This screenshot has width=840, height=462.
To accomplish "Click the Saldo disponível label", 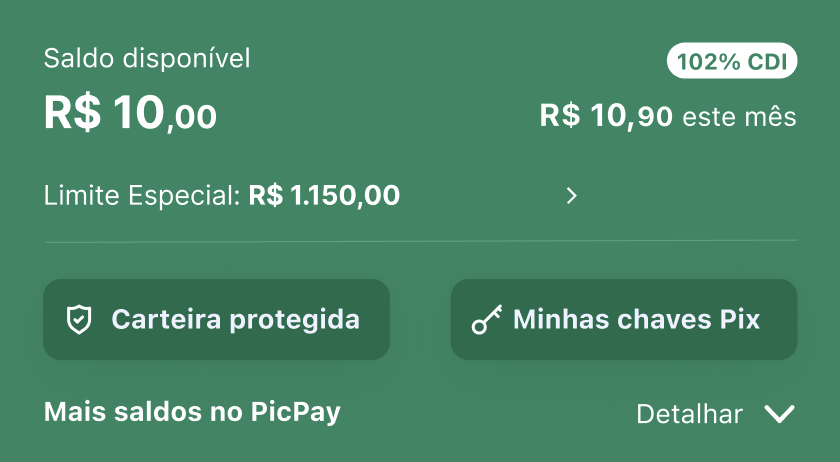I will pos(147,59).
